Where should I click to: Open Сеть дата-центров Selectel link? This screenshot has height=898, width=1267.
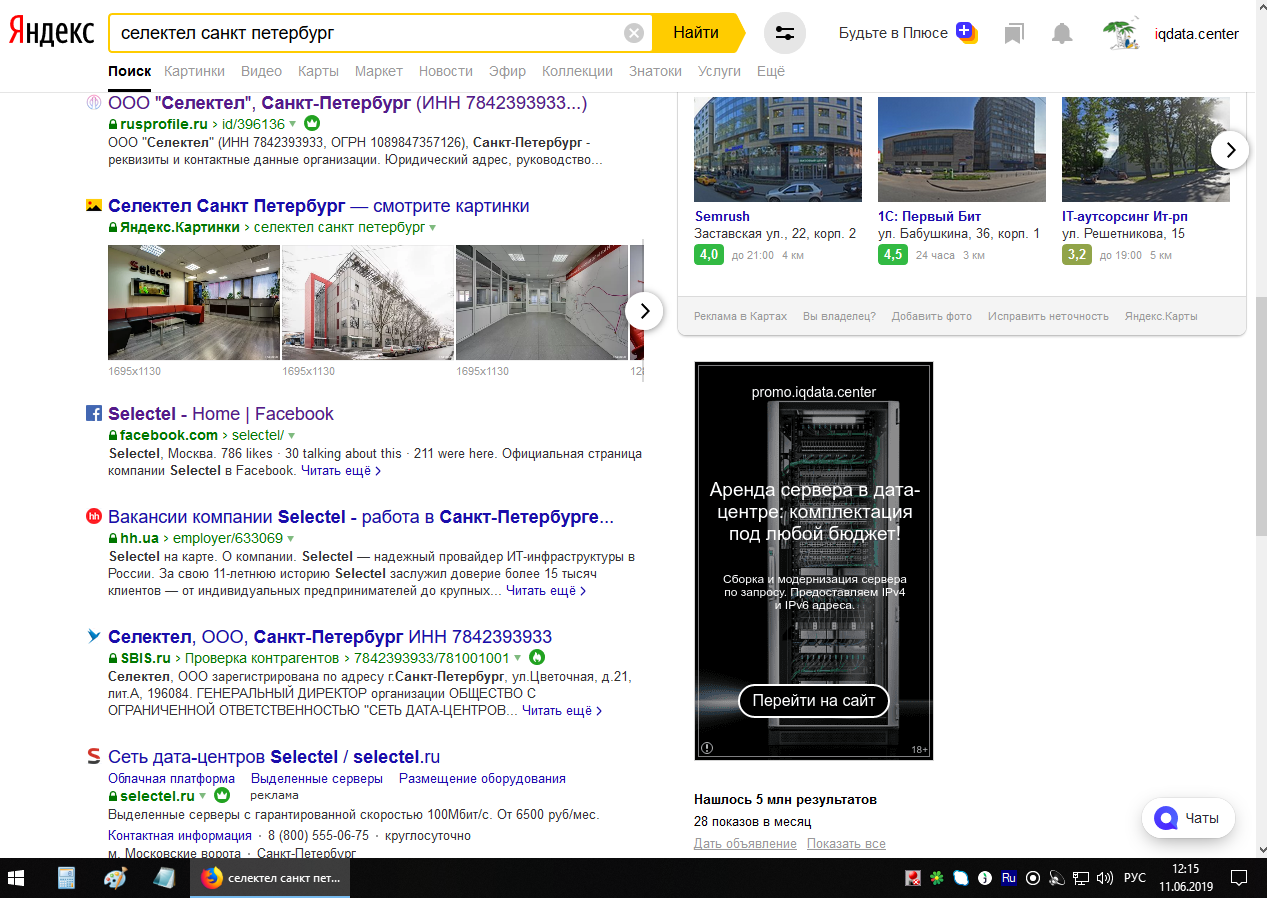tap(274, 757)
